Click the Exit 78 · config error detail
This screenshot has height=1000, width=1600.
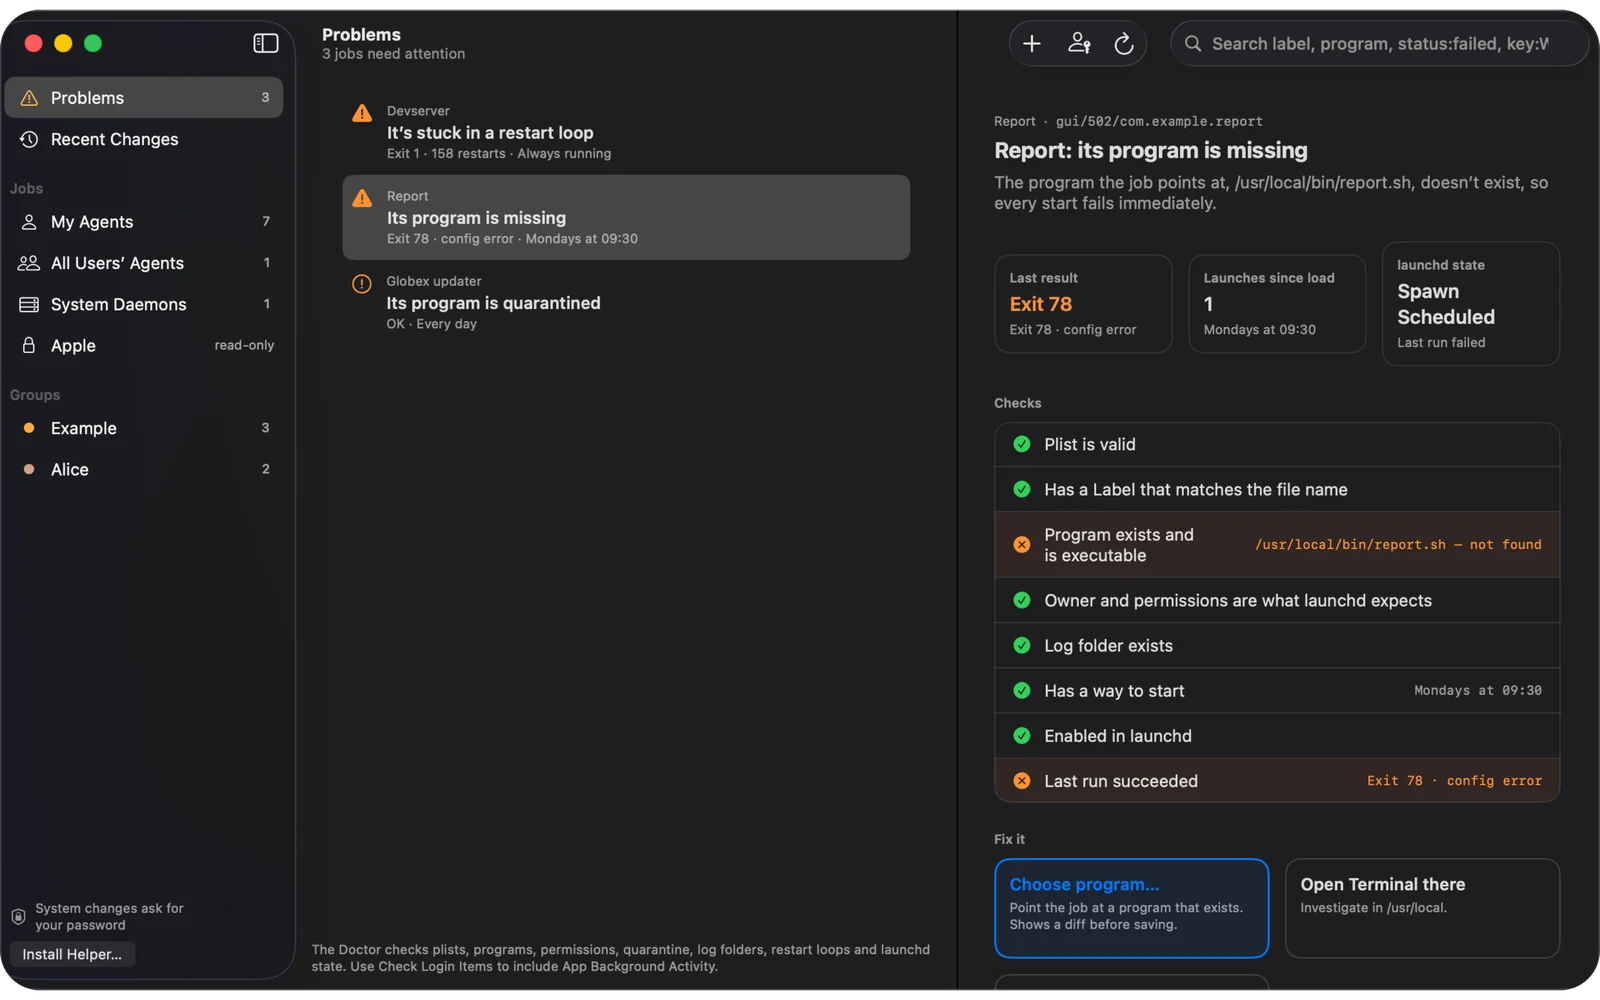click(x=1454, y=781)
